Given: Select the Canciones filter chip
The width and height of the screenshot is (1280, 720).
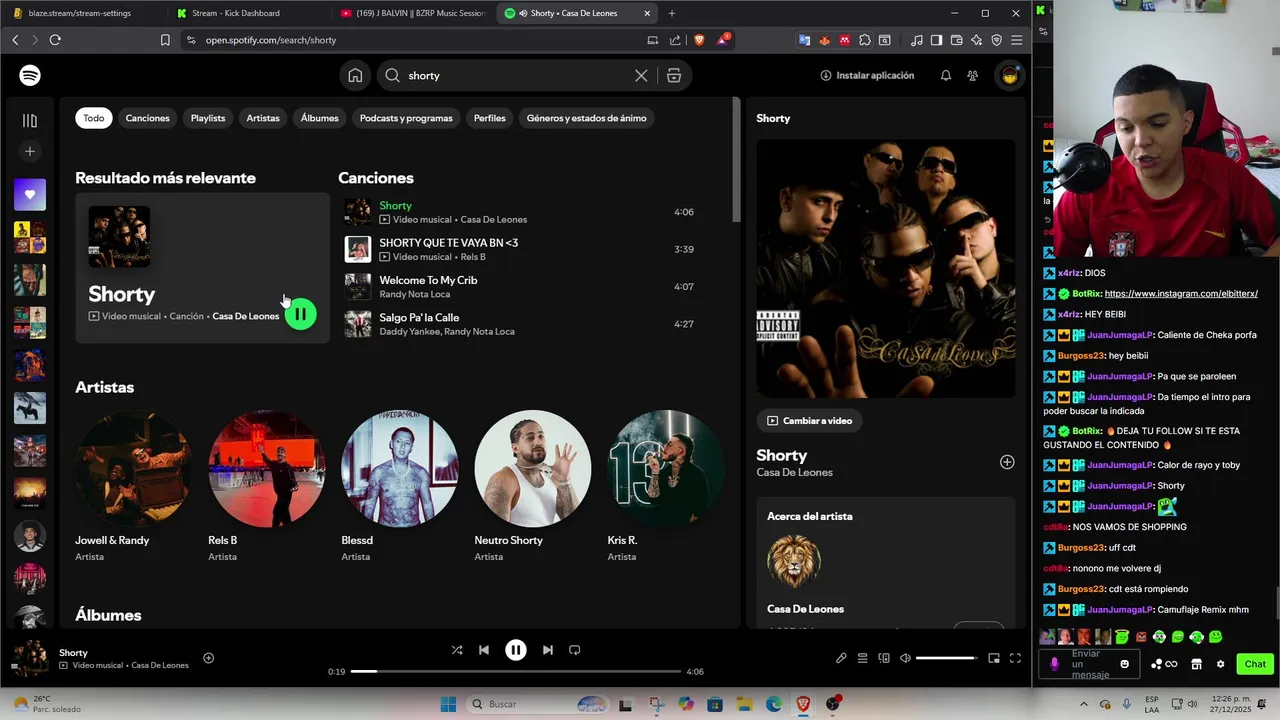Looking at the screenshot, I should tap(148, 118).
